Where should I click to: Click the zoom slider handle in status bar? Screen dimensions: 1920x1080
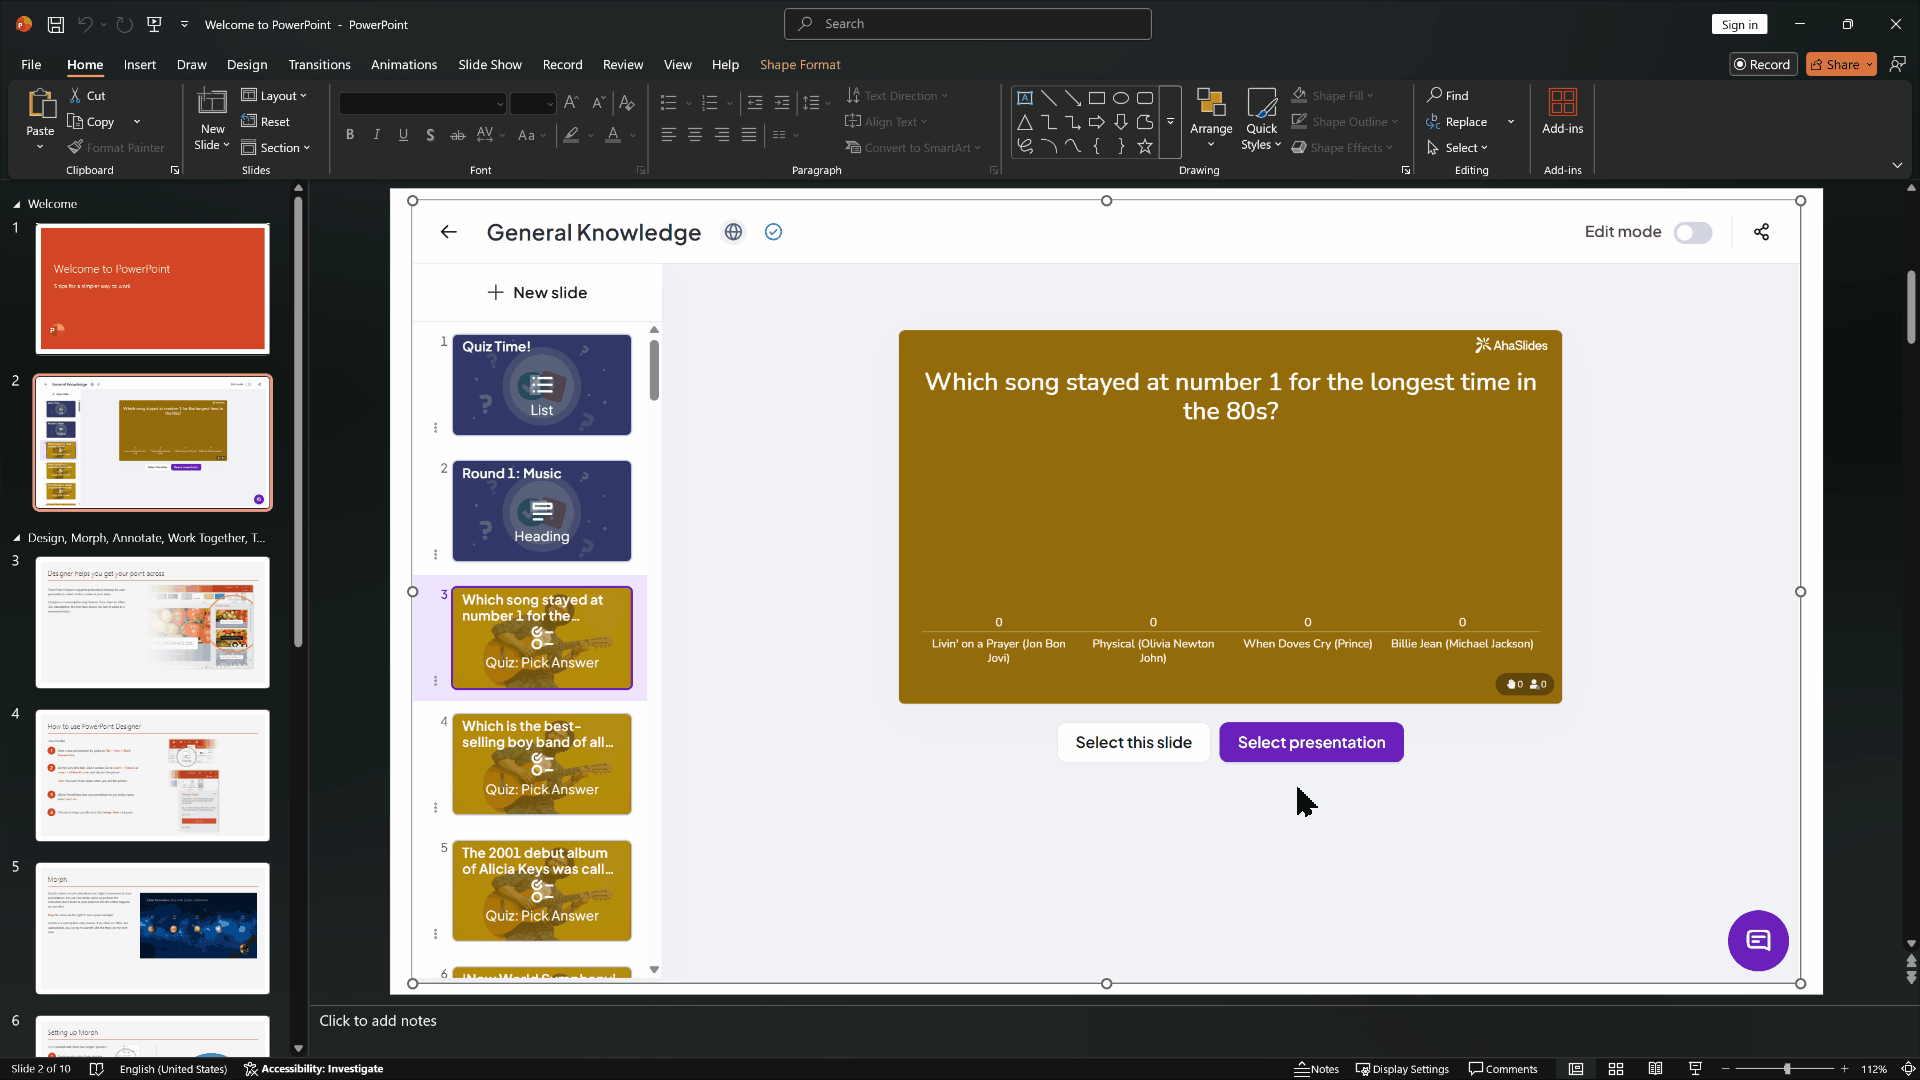click(x=1786, y=1069)
